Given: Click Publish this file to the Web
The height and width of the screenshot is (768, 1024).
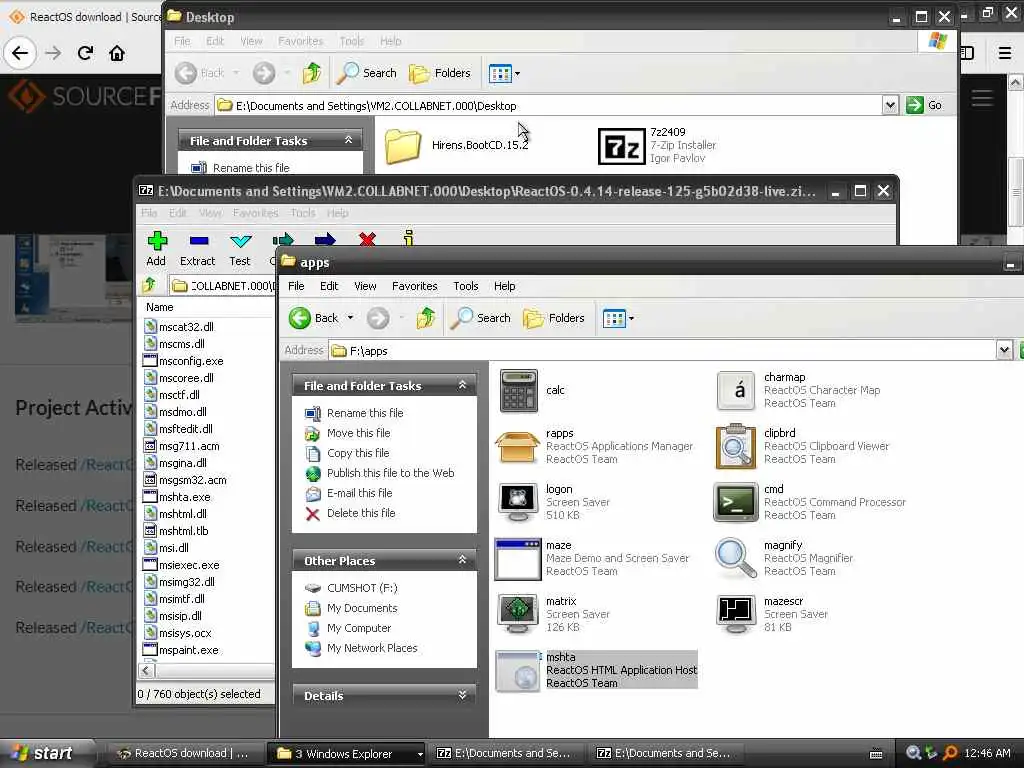Looking at the screenshot, I should (x=391, y=473).
